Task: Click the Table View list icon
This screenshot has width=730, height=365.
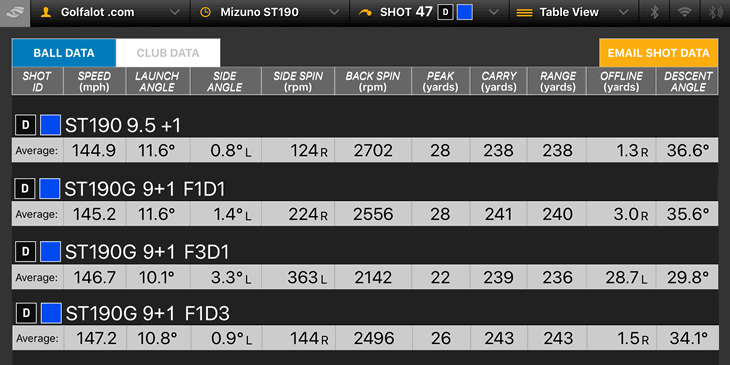Action: [x=524, y=13]
